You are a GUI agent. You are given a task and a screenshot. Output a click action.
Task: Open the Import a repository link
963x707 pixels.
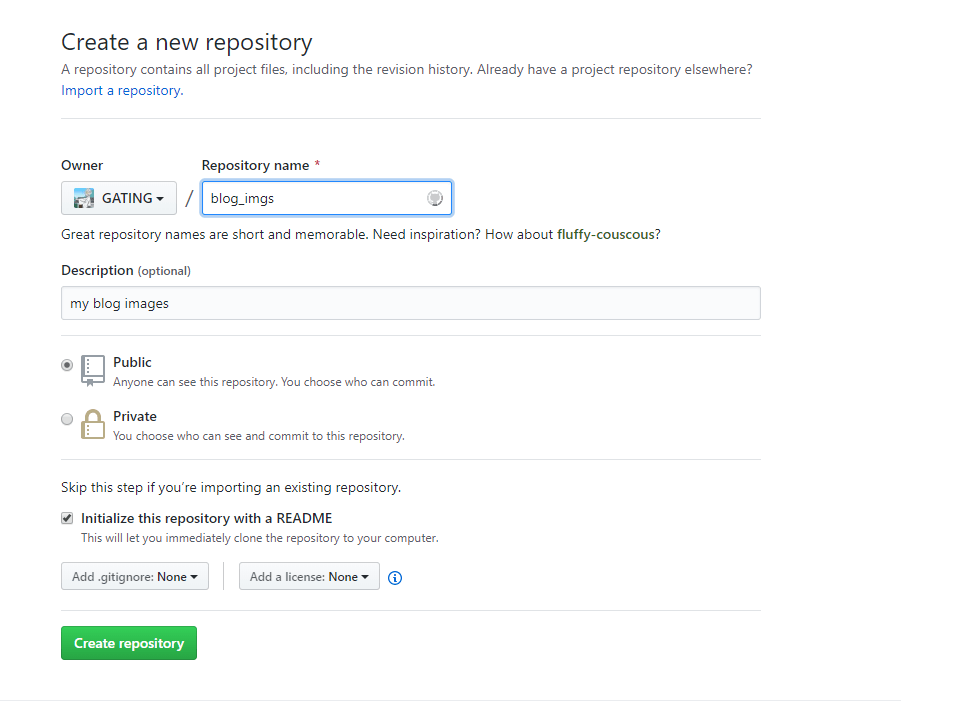[121, 90]
